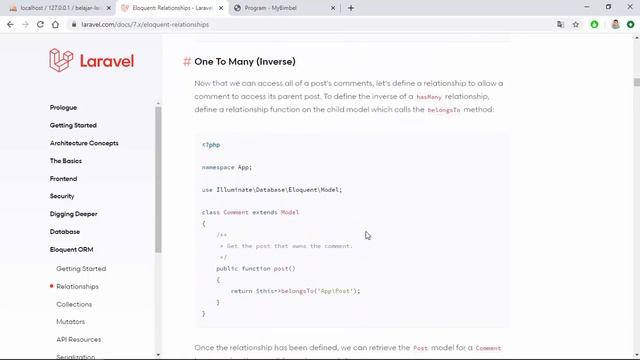Open the Collections docs link
This screenshot has height=360, width=640.
point(74,304)
